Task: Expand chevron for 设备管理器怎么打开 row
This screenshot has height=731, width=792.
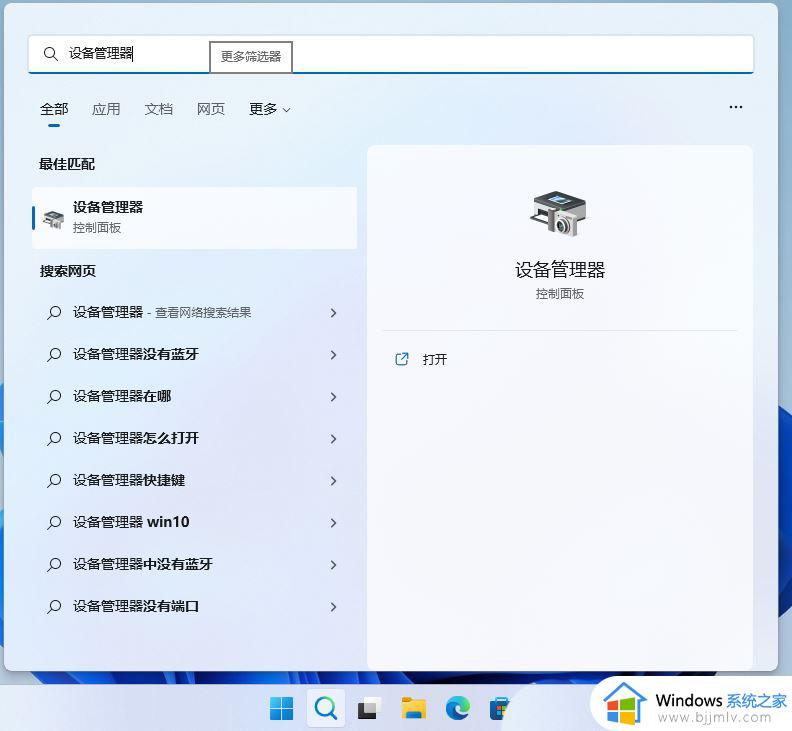Action: tap(333, 439)
